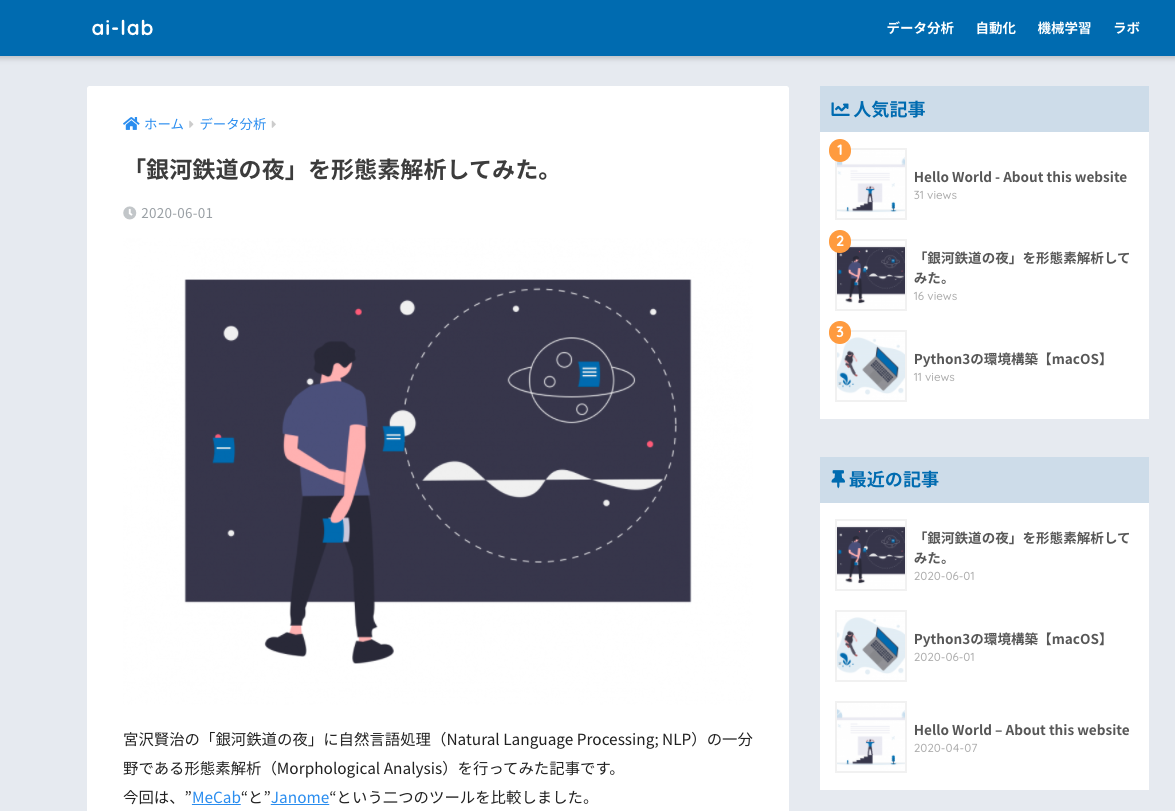The width and height of the screenshot is (1175, 811).
Task: Click the orange rank 2 badge
Action: point(840,241)
